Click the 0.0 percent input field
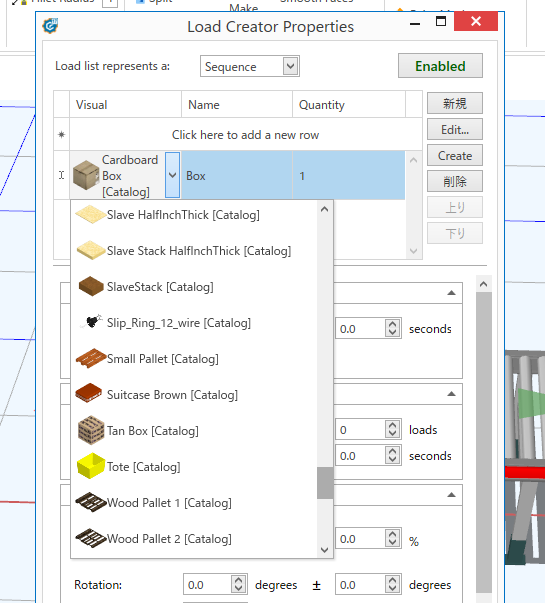Viewport: 545px width, 603px height. point(360,539)
